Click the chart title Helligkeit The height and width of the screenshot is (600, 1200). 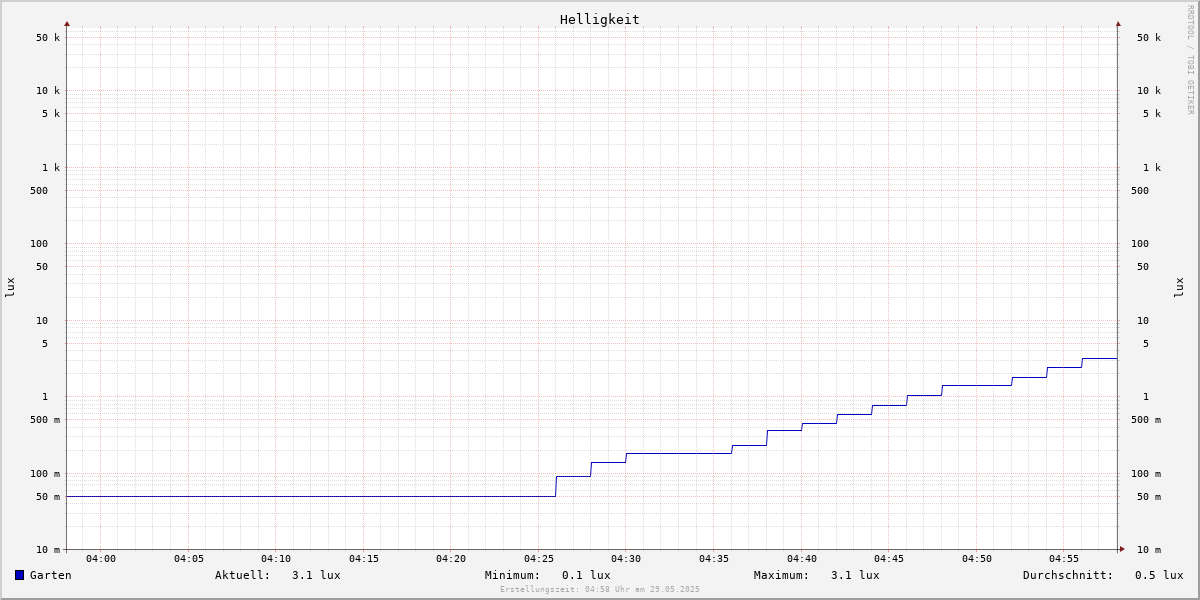(x=600, y=19)
